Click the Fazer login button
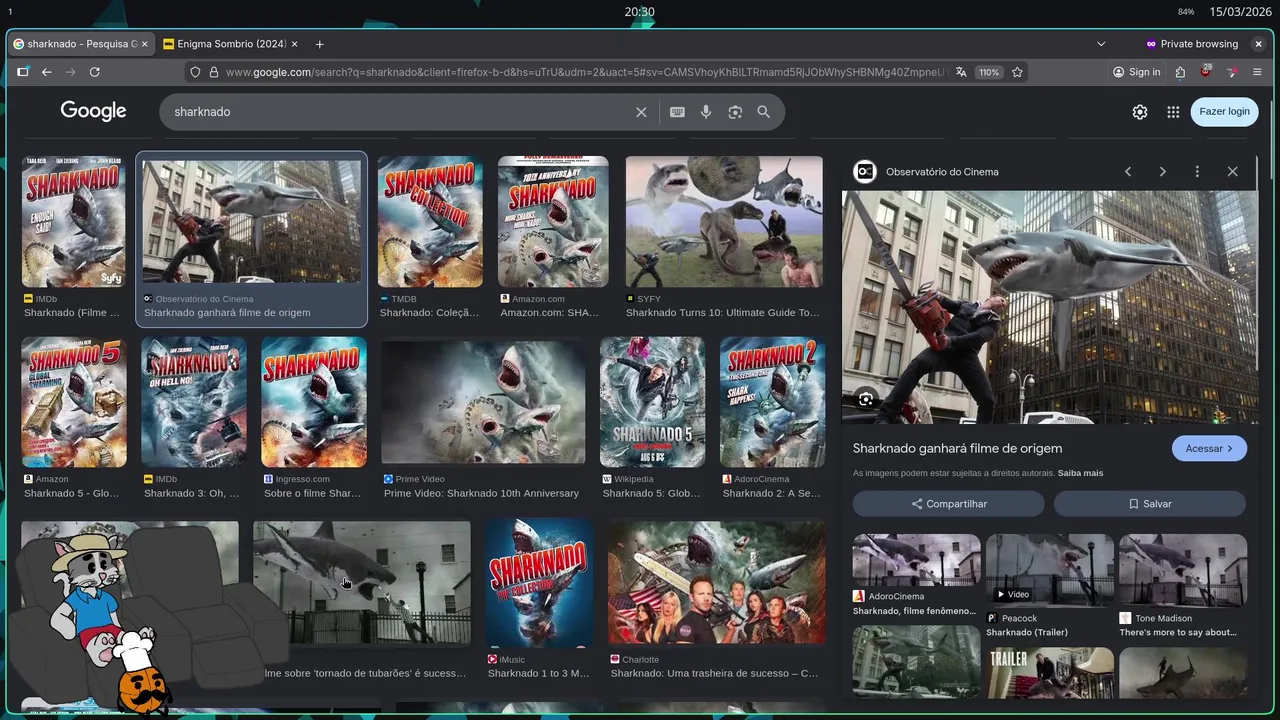 (1225, 112)
